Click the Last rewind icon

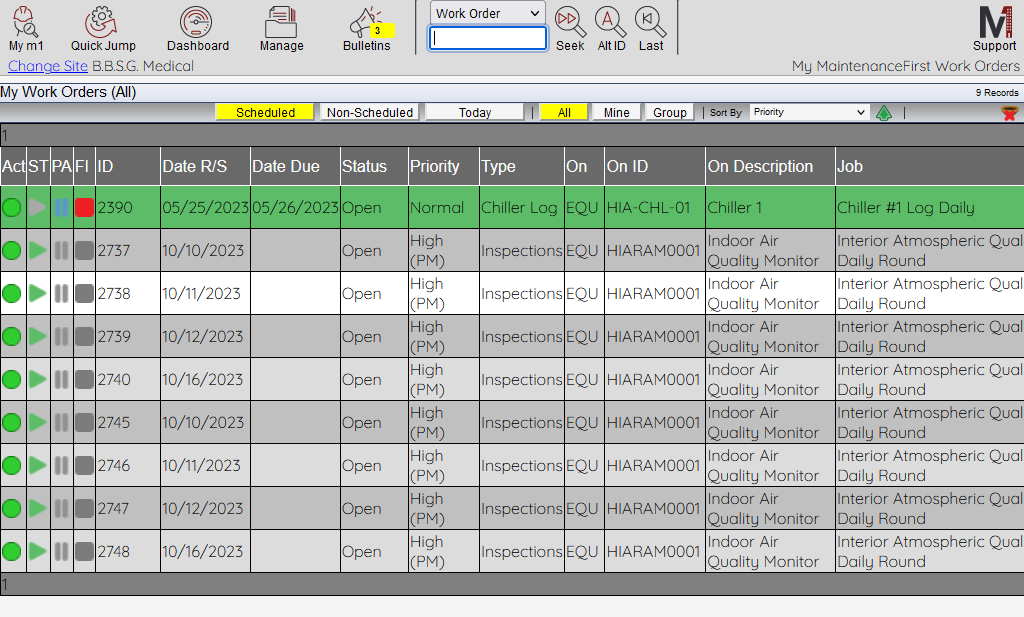[x=651, y=21]
